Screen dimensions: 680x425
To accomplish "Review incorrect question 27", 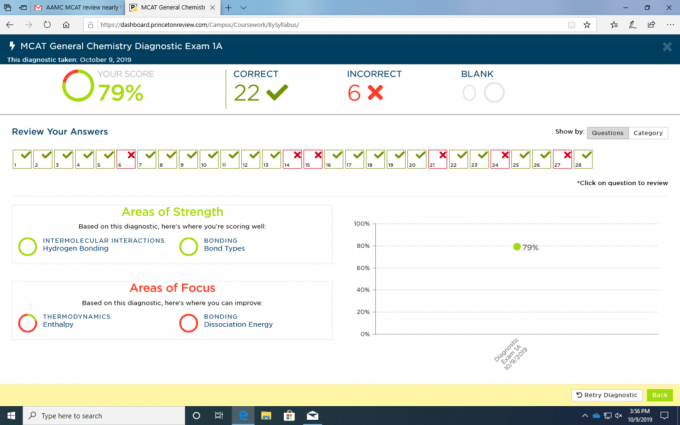I will click(x=562, y=159).
